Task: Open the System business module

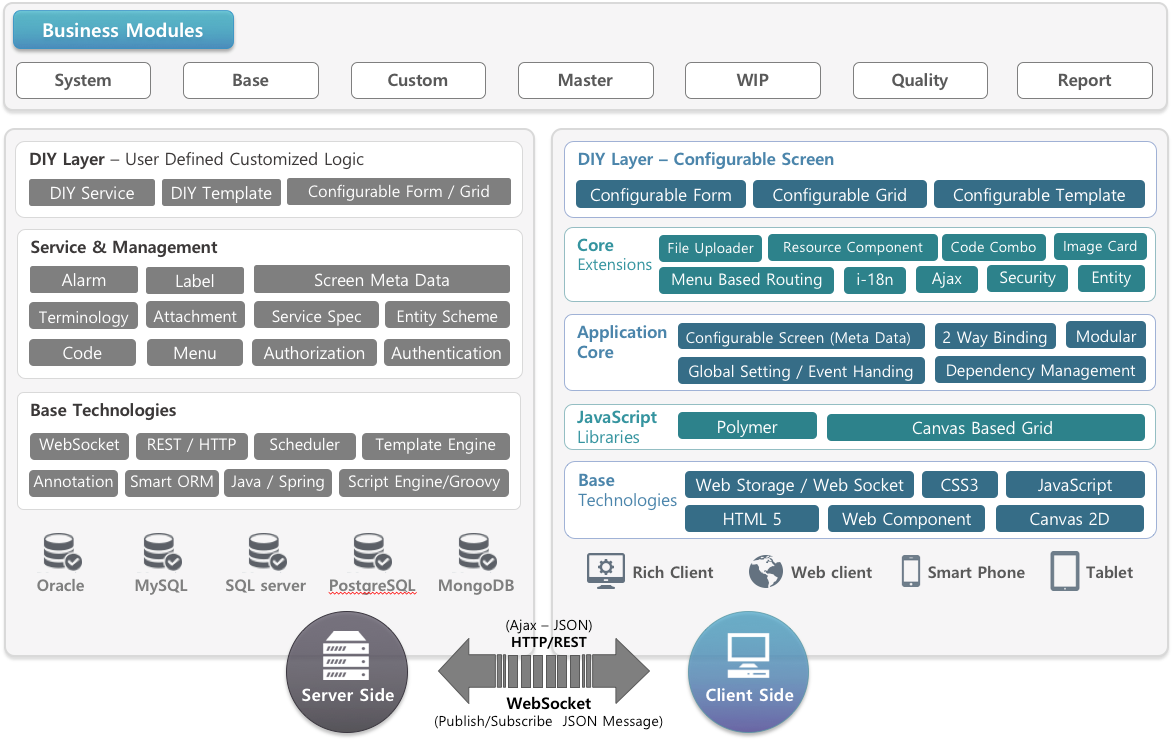Action: [x=83, y=81]
